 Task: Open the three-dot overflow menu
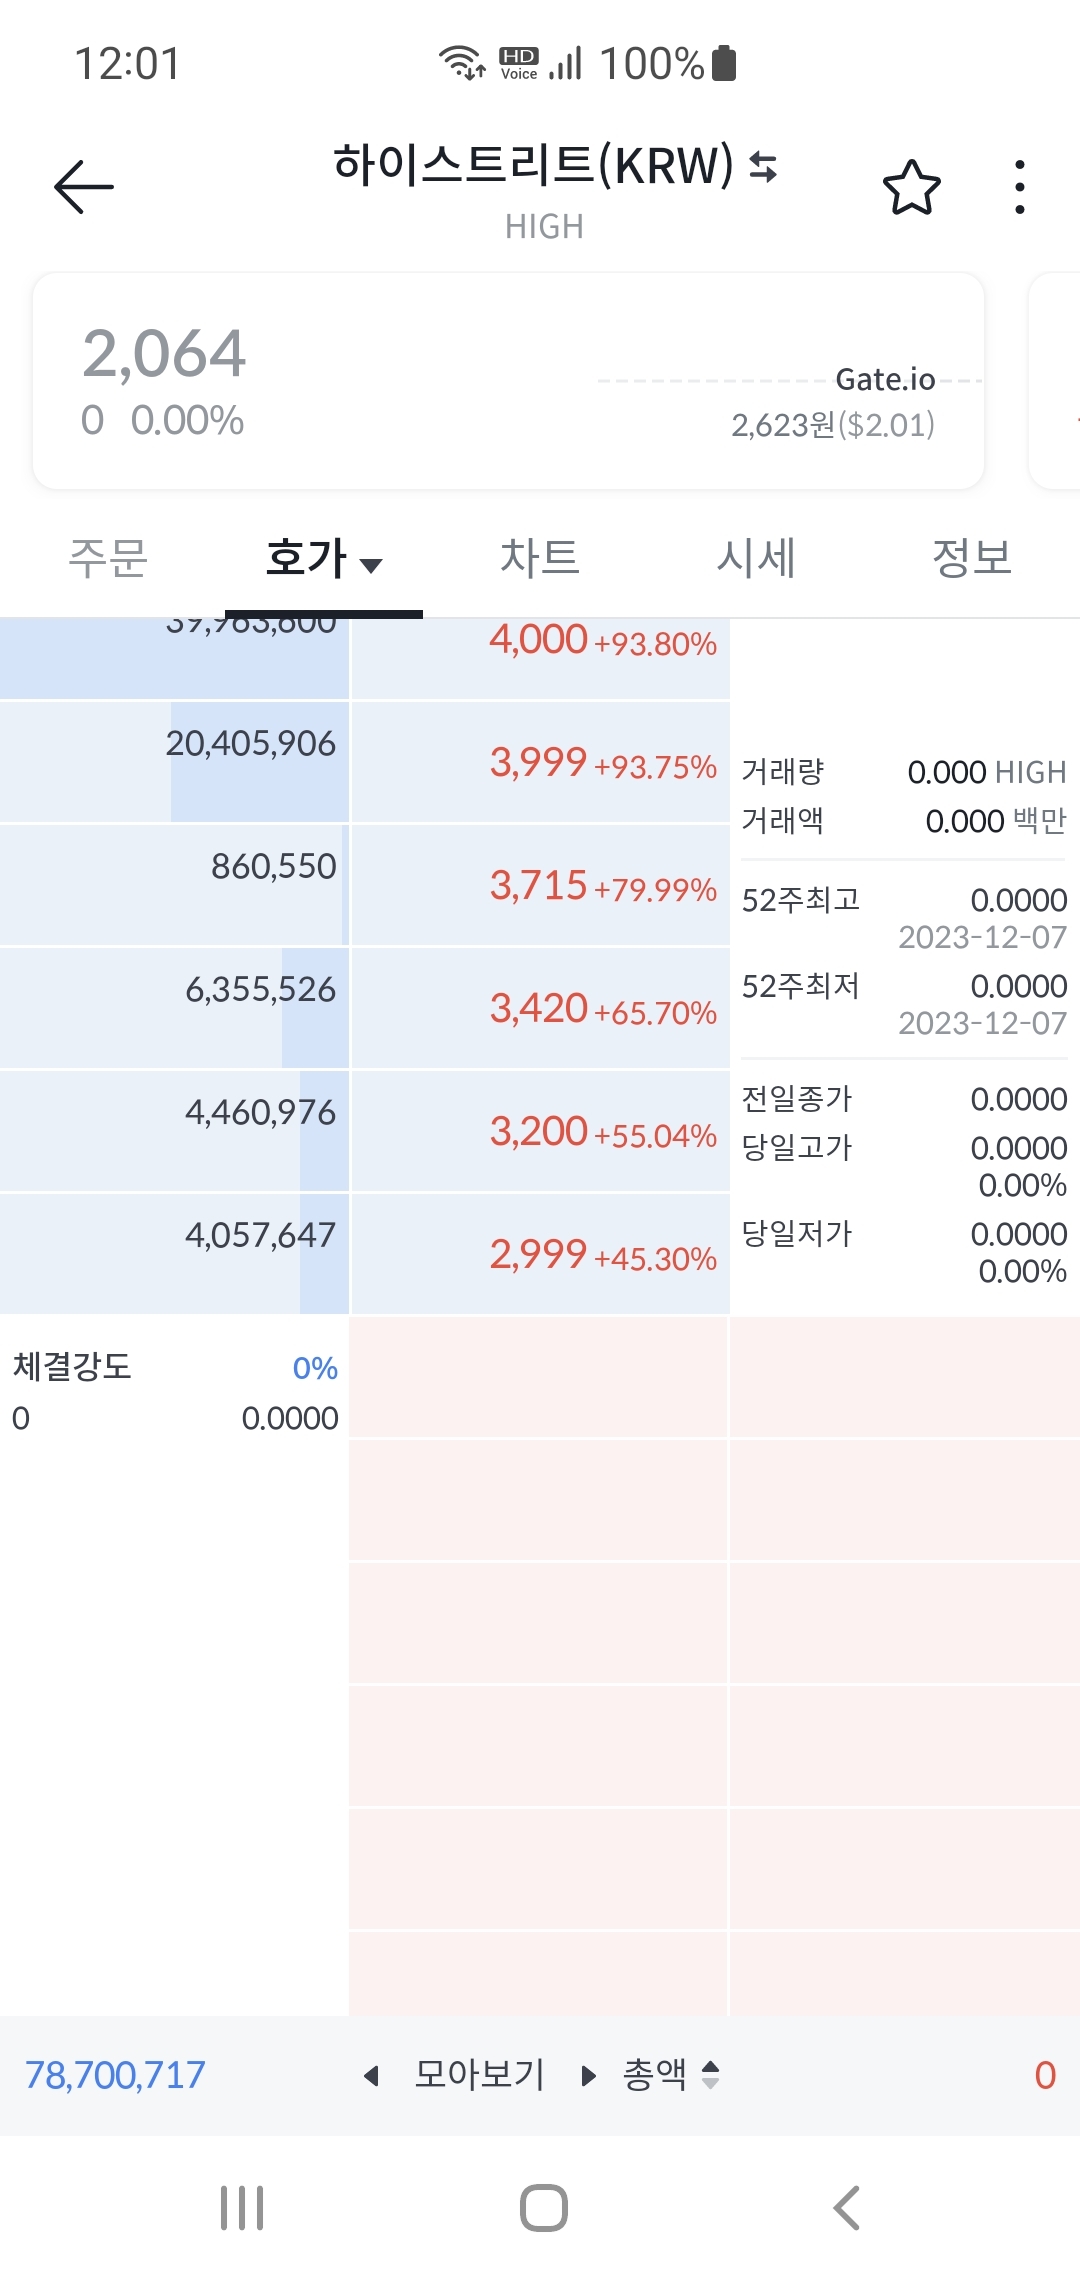click(1019, 187)
